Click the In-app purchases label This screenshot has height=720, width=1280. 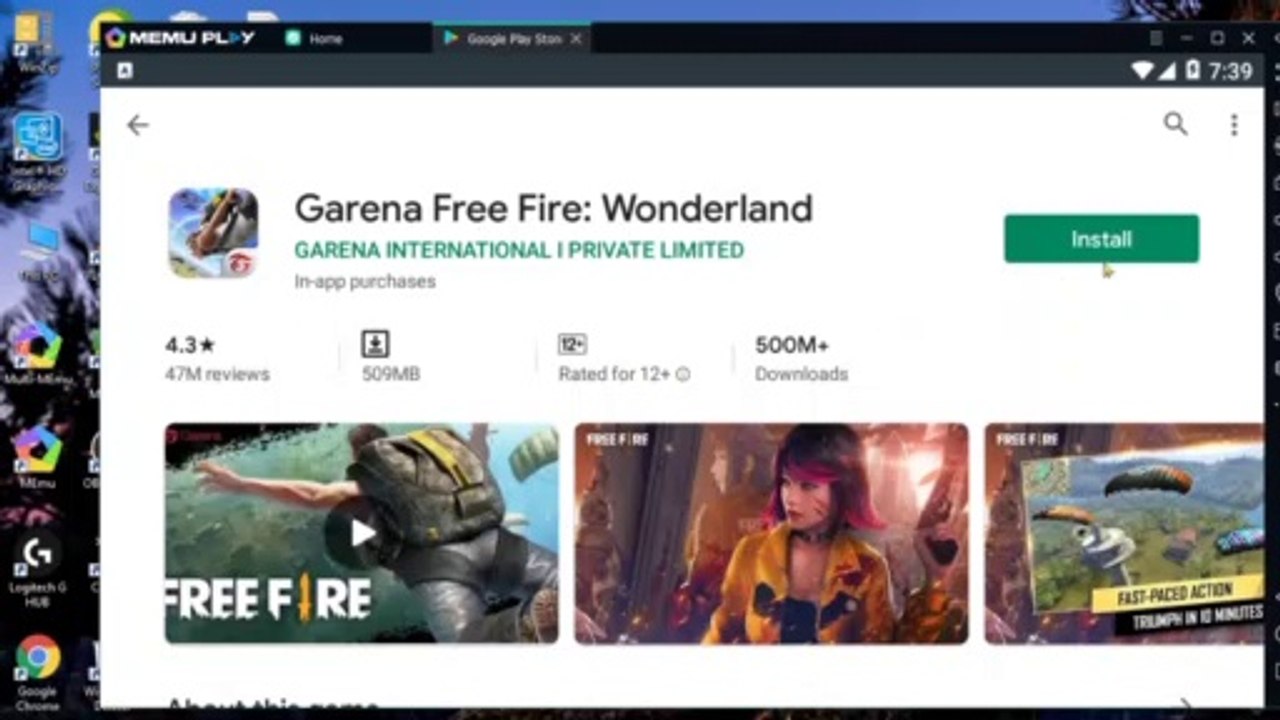click(365, 282)
